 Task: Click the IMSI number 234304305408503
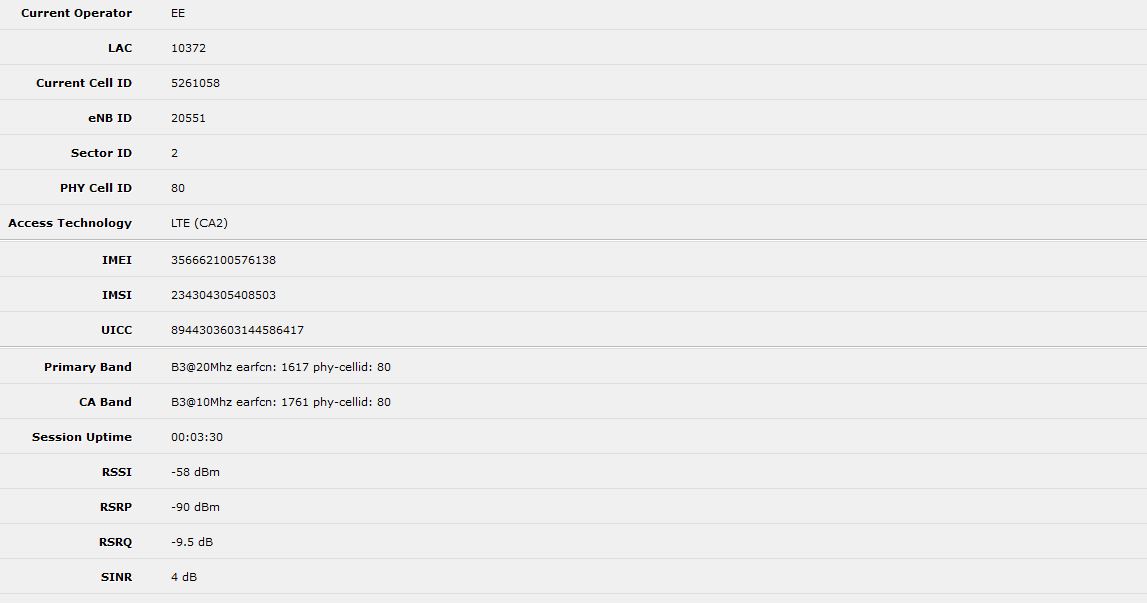pos(223,295)
